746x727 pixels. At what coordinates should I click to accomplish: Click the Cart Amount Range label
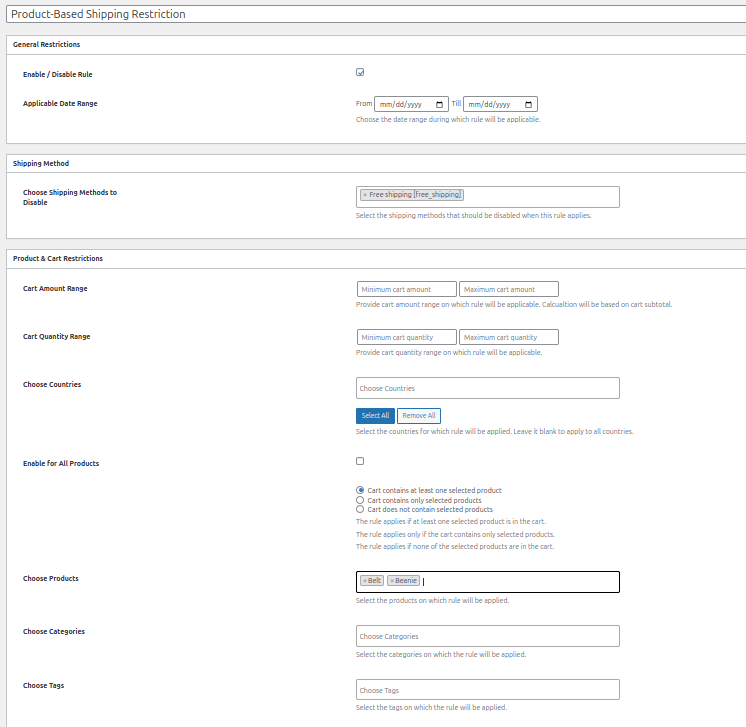(x=55, y=288)
